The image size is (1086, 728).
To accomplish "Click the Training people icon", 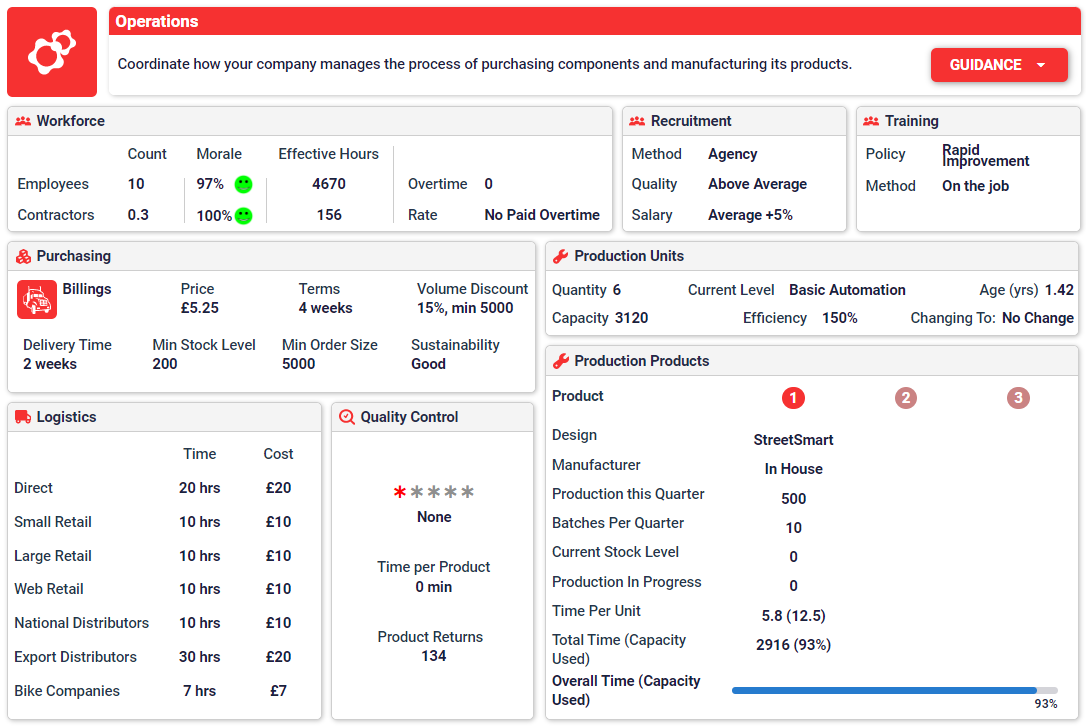I will point(871,121).
